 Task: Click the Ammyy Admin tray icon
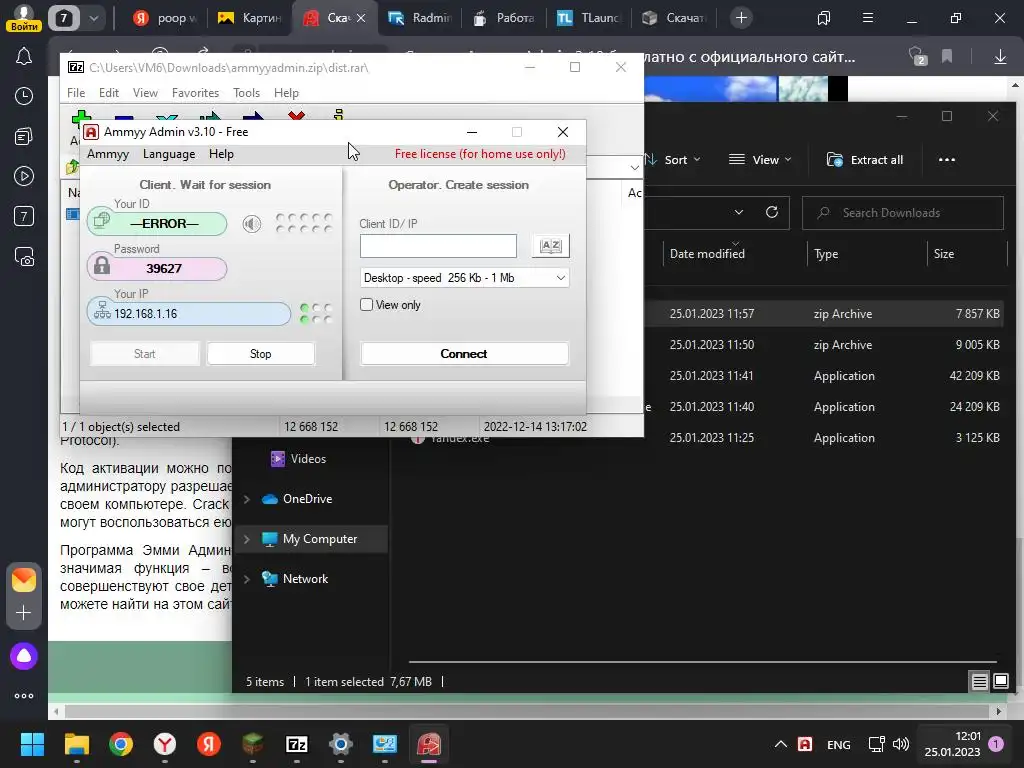click(805, 744)
